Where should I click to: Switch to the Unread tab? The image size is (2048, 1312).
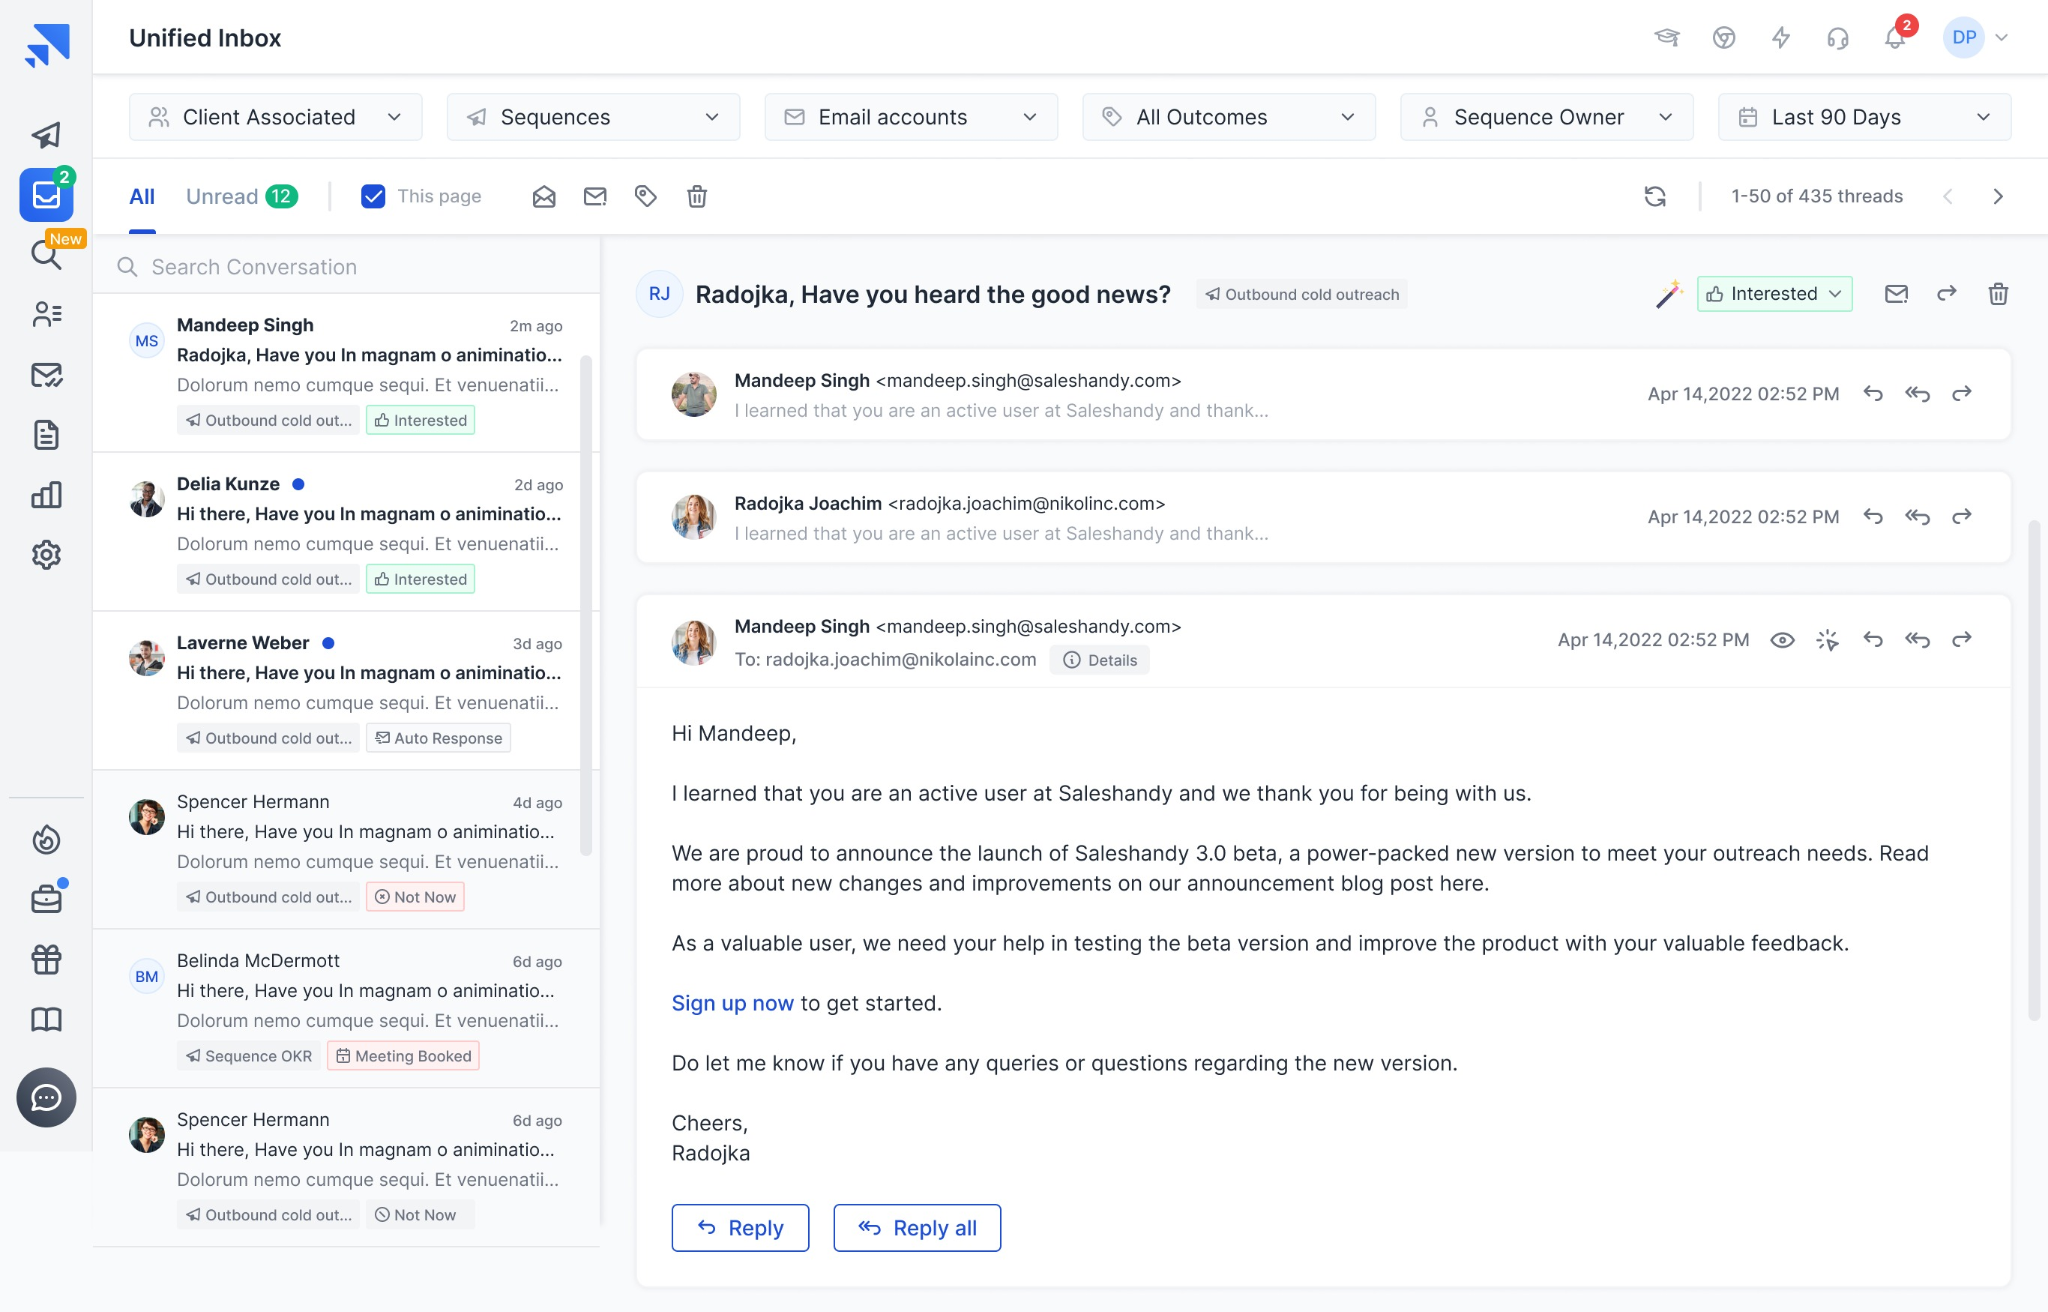click(242, 196)
